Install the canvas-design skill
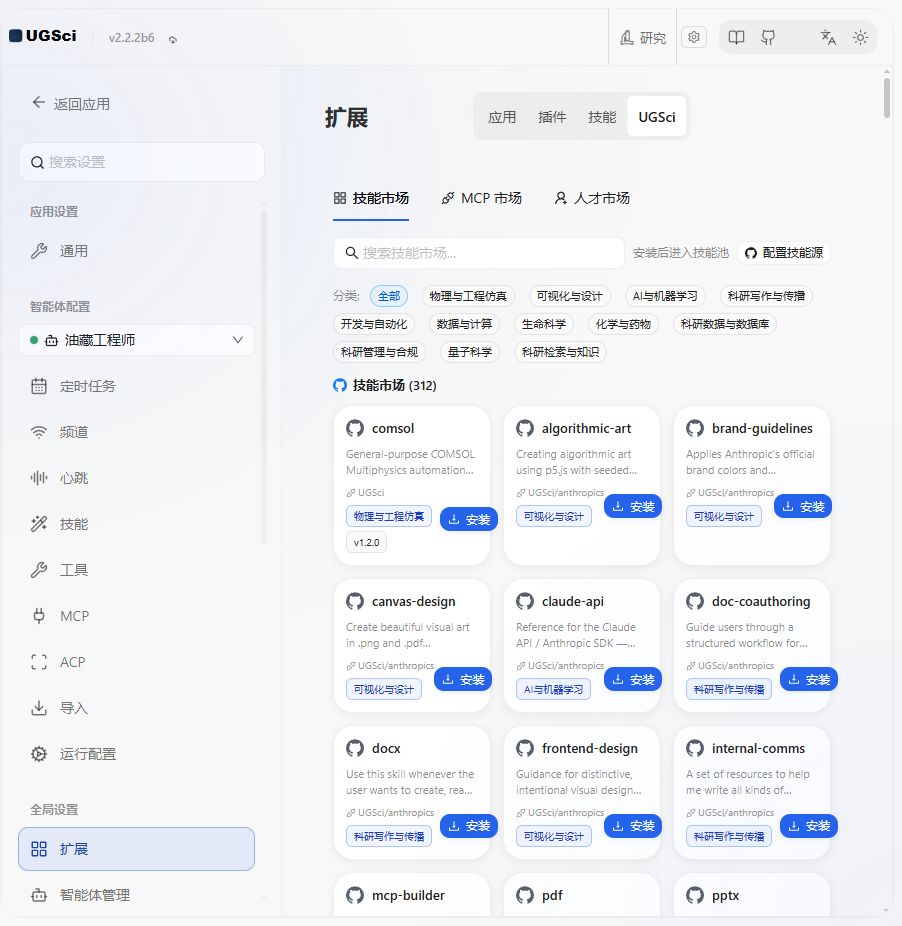 click(463, 680)
